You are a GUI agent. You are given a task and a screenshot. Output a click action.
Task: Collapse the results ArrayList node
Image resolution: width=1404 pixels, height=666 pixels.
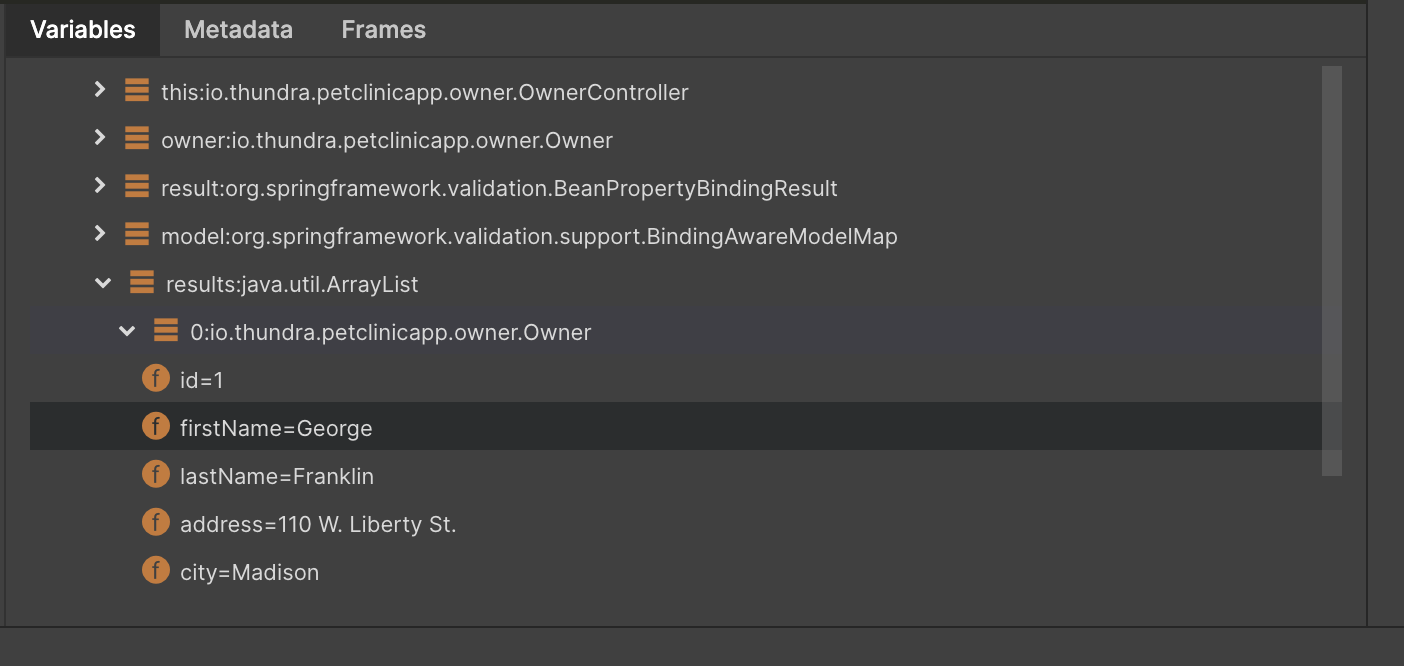coord(103,283)
